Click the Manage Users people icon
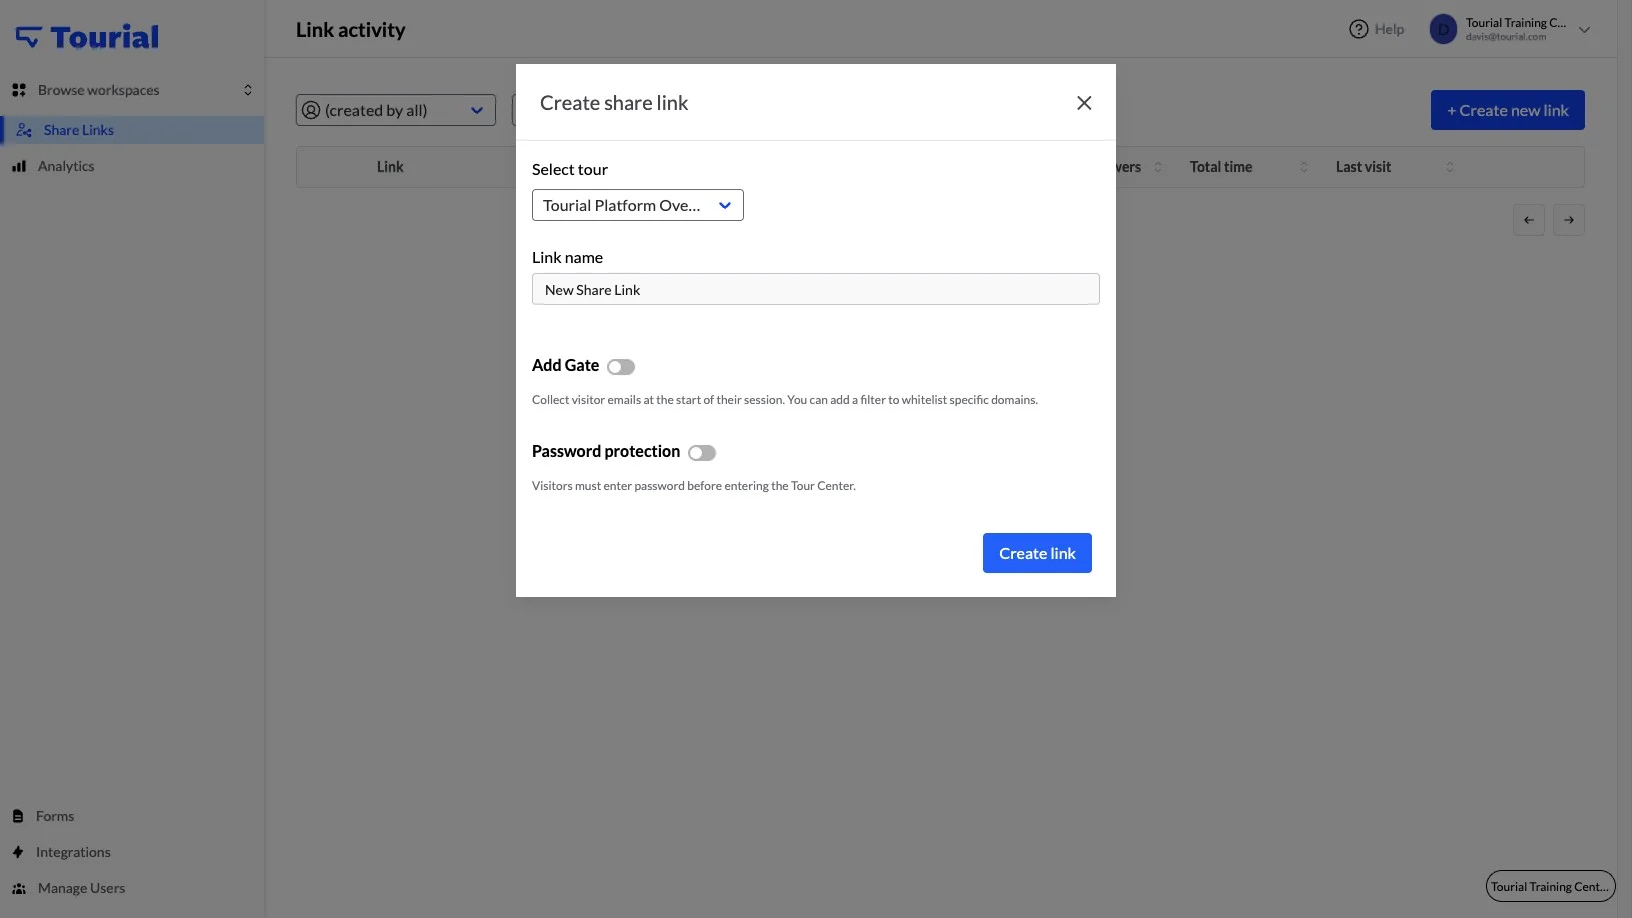Screen dimensions: 1632x918 [x=19, y=888]
